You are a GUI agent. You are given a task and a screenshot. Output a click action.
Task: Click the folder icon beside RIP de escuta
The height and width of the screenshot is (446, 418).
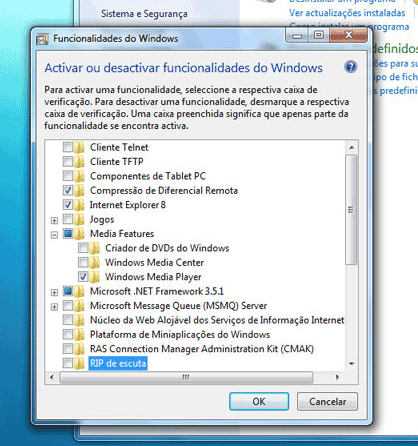79,363
